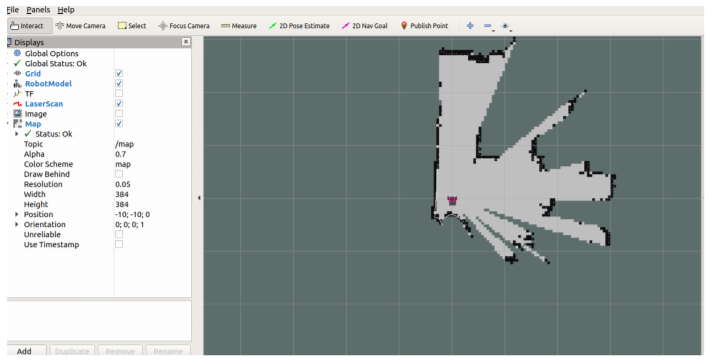This screenshot has width=709, height=362.
Task: Click the blue plus add-tool icon
Action: click(x=470, y=26)
